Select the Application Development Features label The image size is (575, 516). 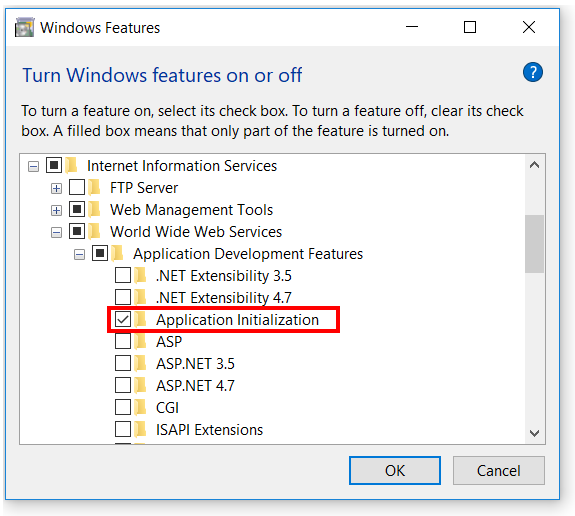(248, 254)
